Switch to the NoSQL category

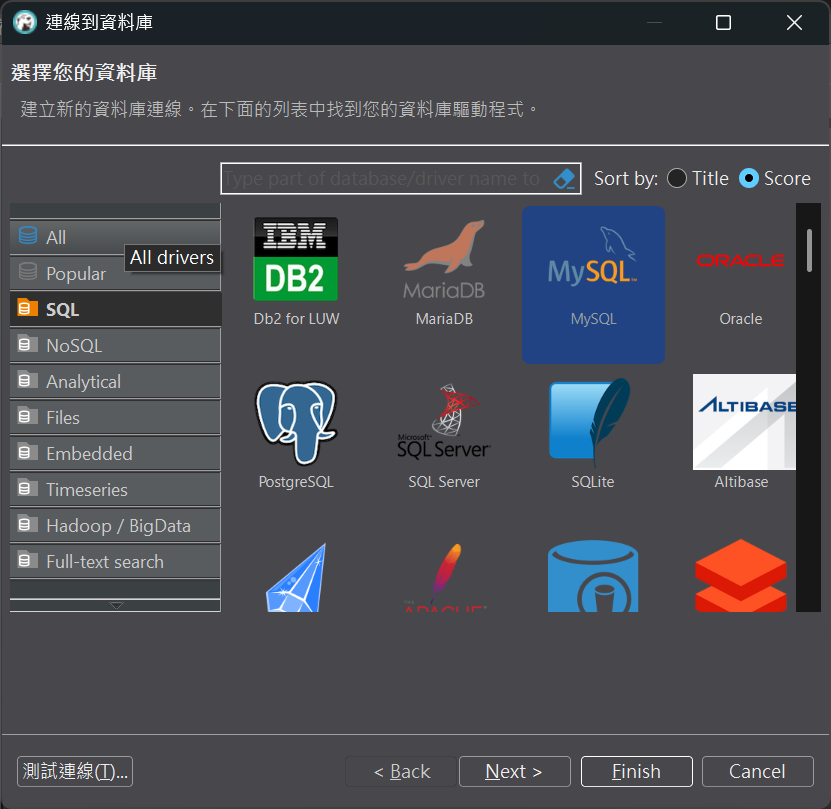point(115,345)
